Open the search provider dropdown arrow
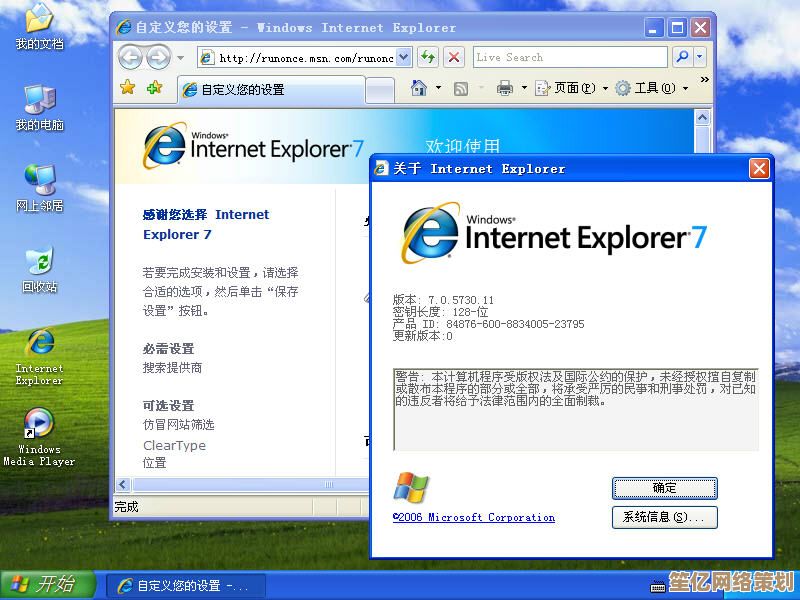This screenshot has width=800, height=600. point(699,57)
